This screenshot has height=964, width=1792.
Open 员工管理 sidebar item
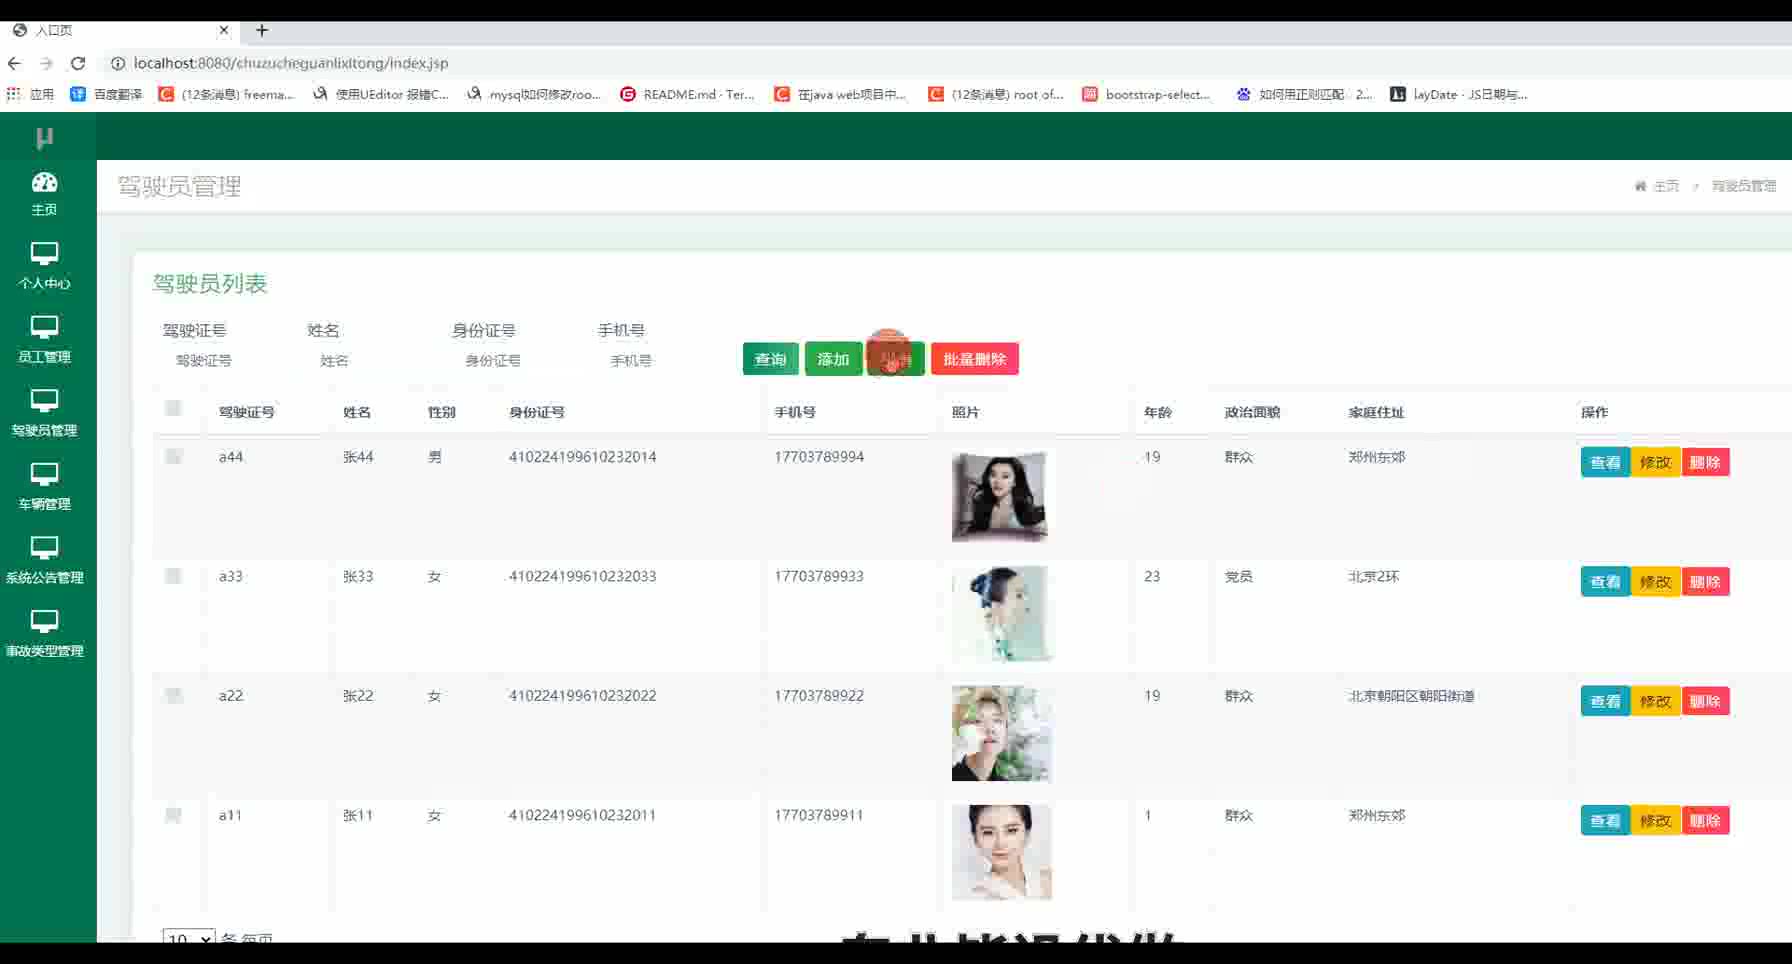44,339
